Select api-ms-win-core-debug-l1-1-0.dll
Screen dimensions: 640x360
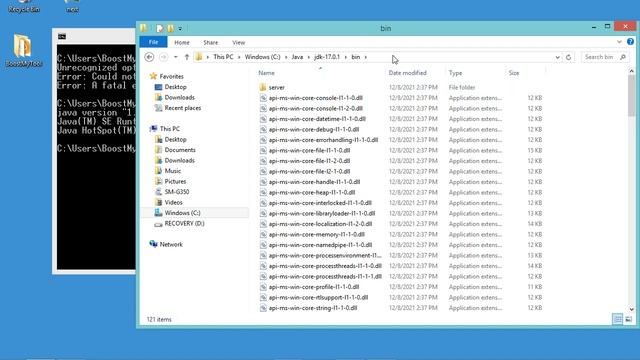[314, 129]
